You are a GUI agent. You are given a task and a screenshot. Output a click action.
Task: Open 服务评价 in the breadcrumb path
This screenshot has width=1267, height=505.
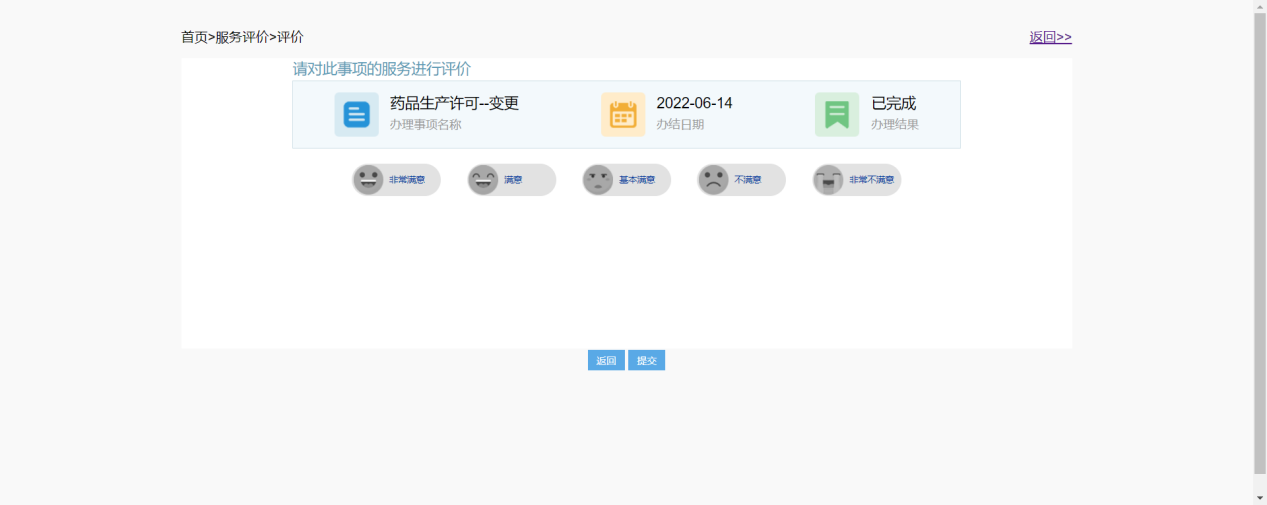tap(242, 37)
